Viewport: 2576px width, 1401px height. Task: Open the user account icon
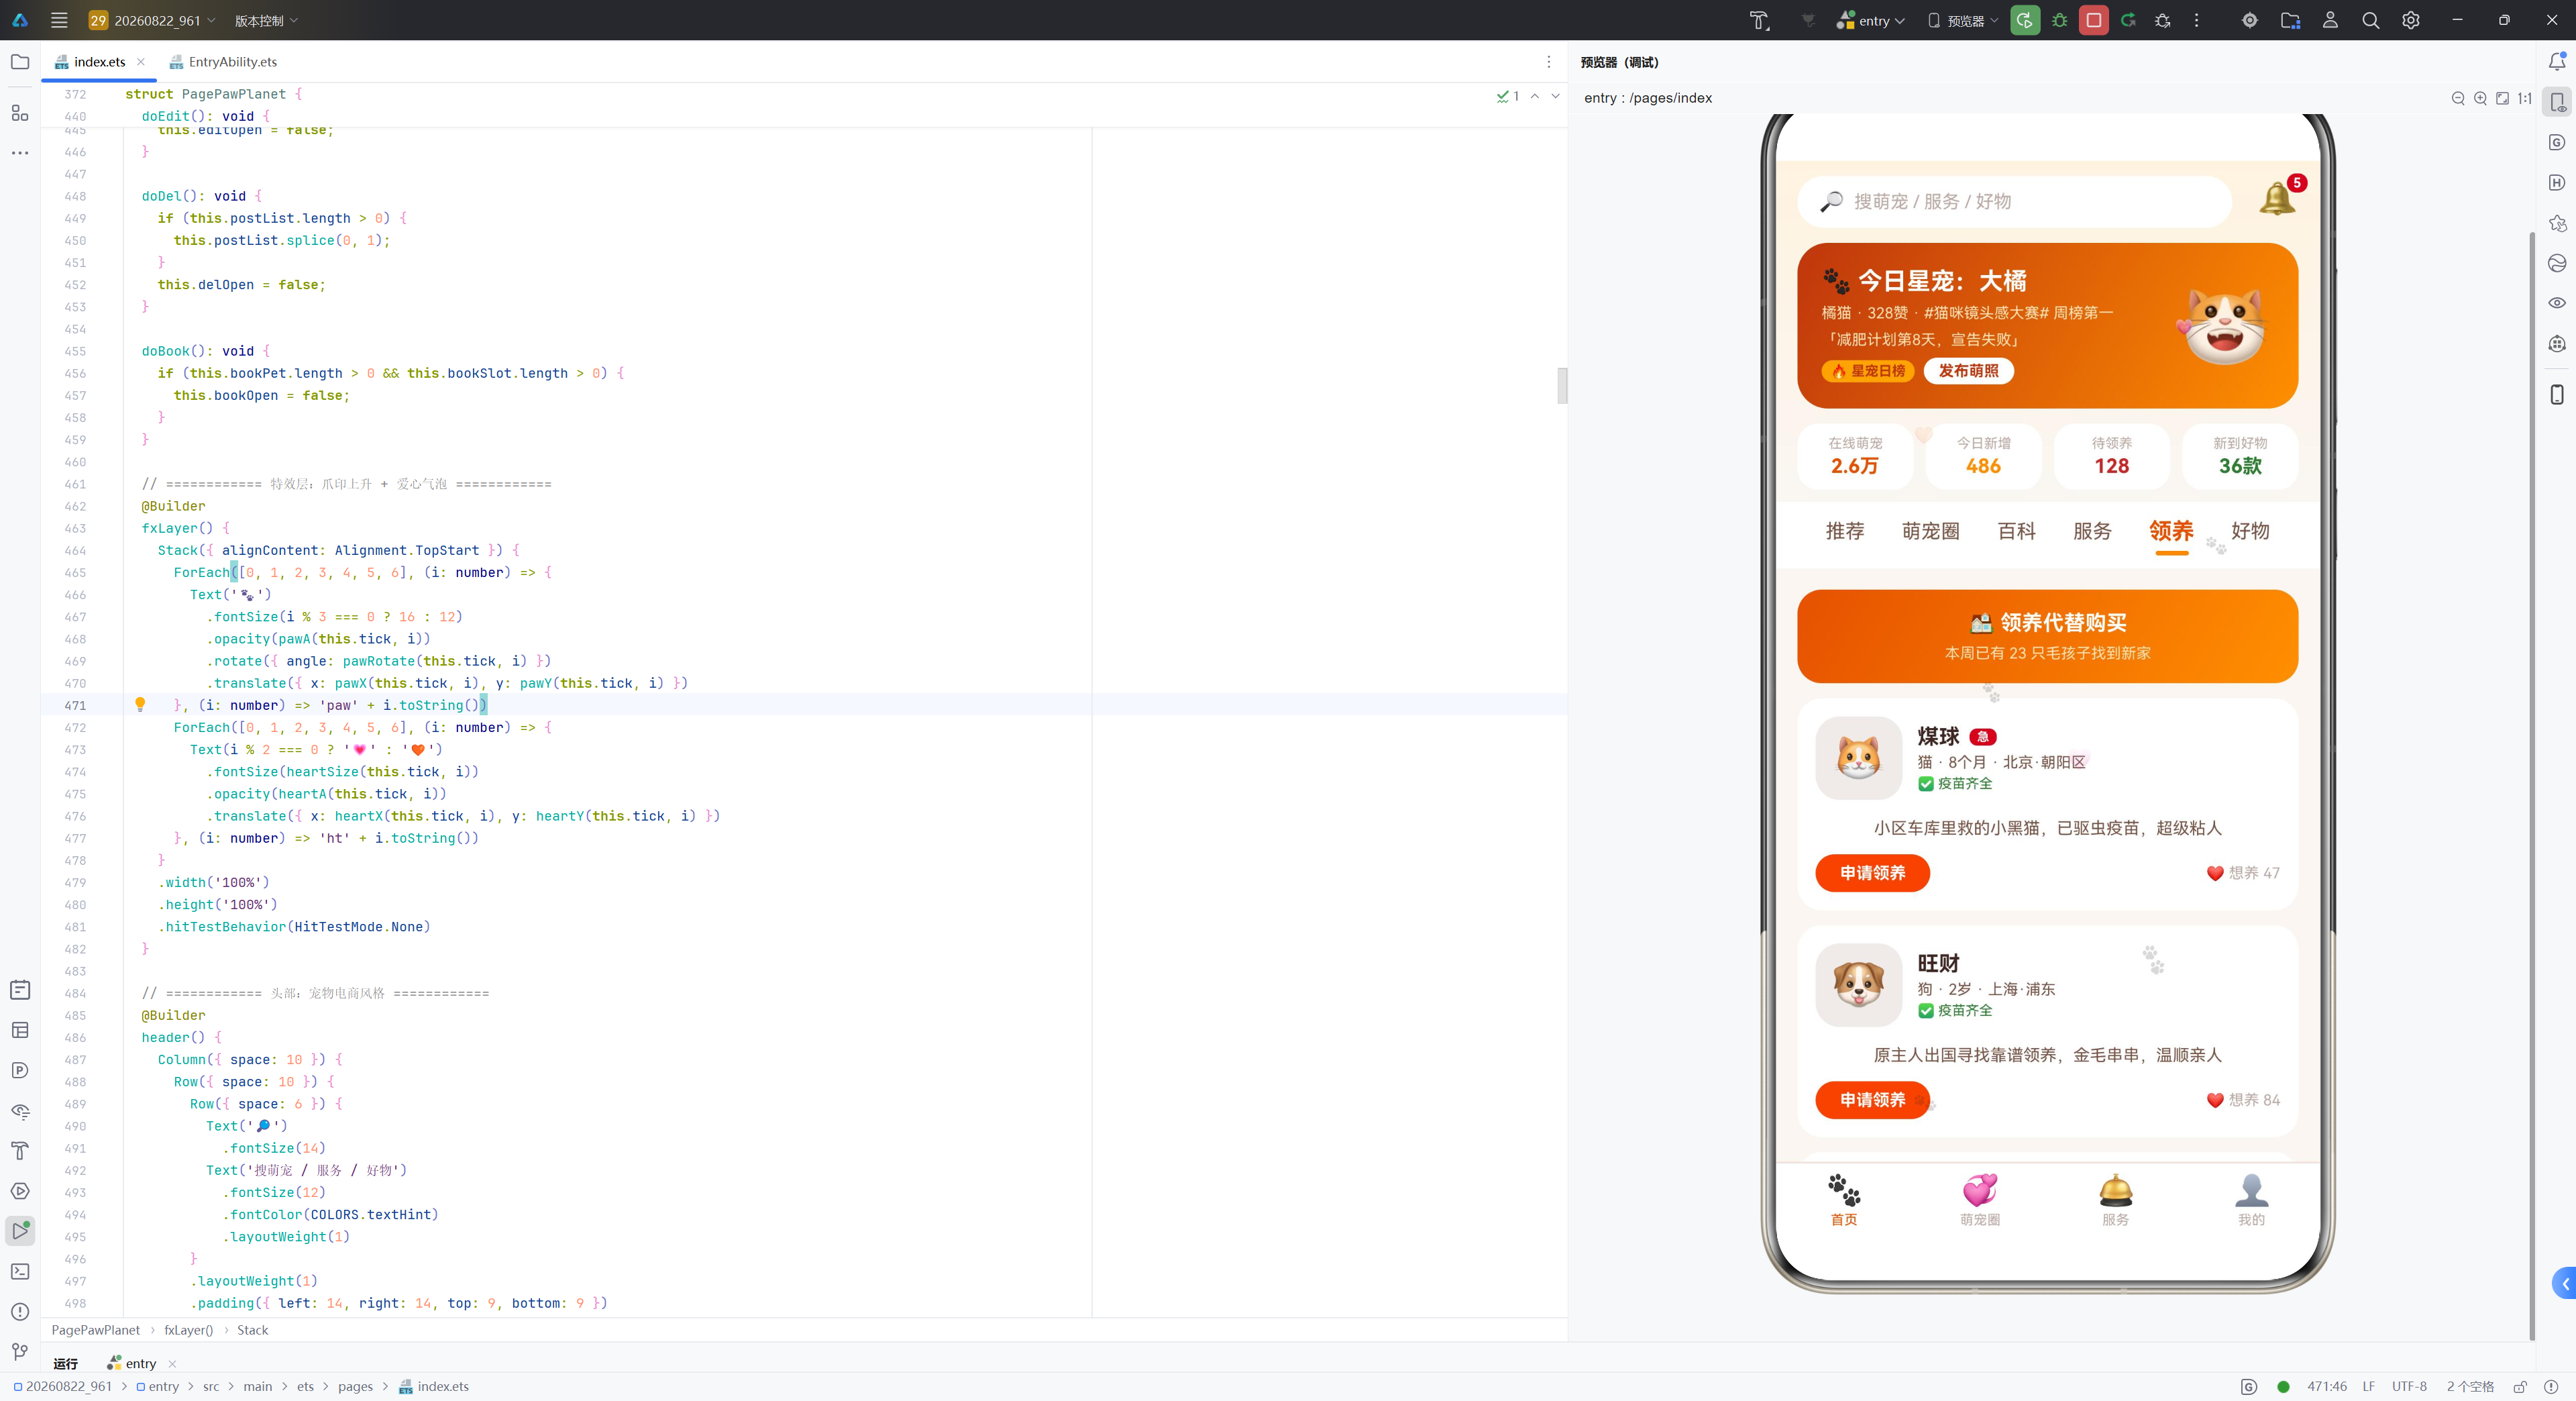tap(2330, 20)
